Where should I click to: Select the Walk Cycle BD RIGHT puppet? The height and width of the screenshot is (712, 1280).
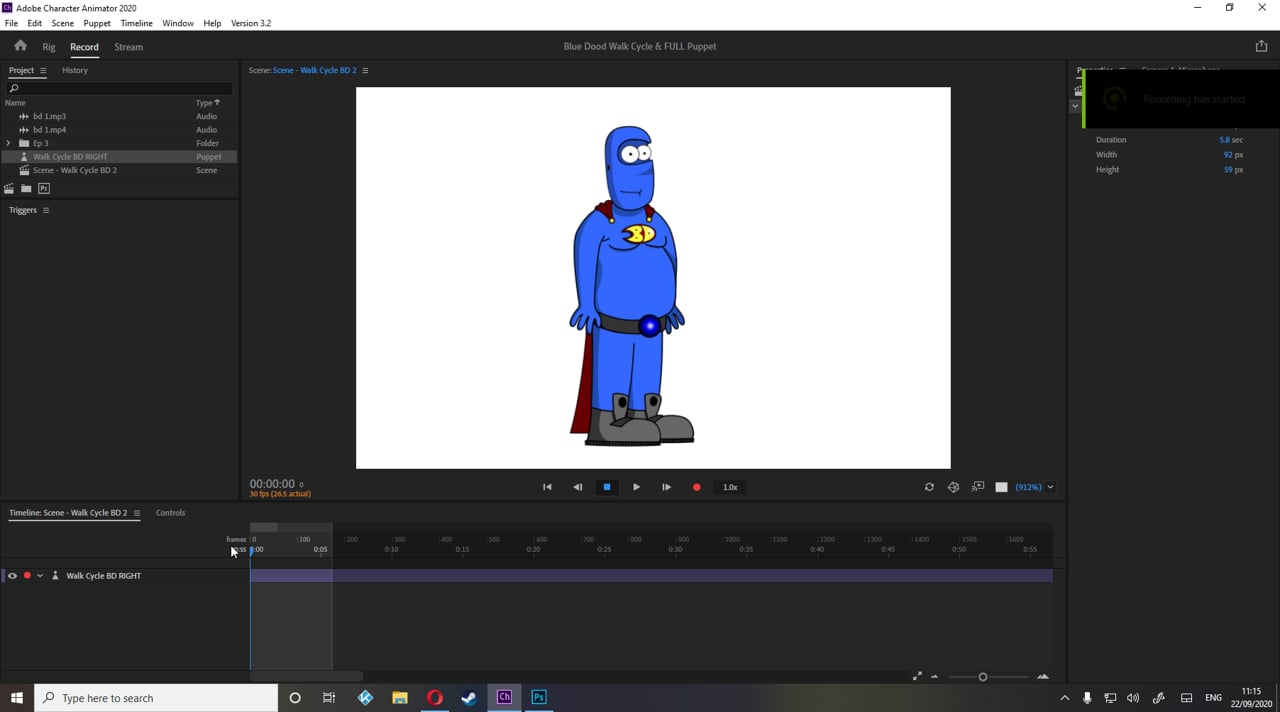click(119, 157)
